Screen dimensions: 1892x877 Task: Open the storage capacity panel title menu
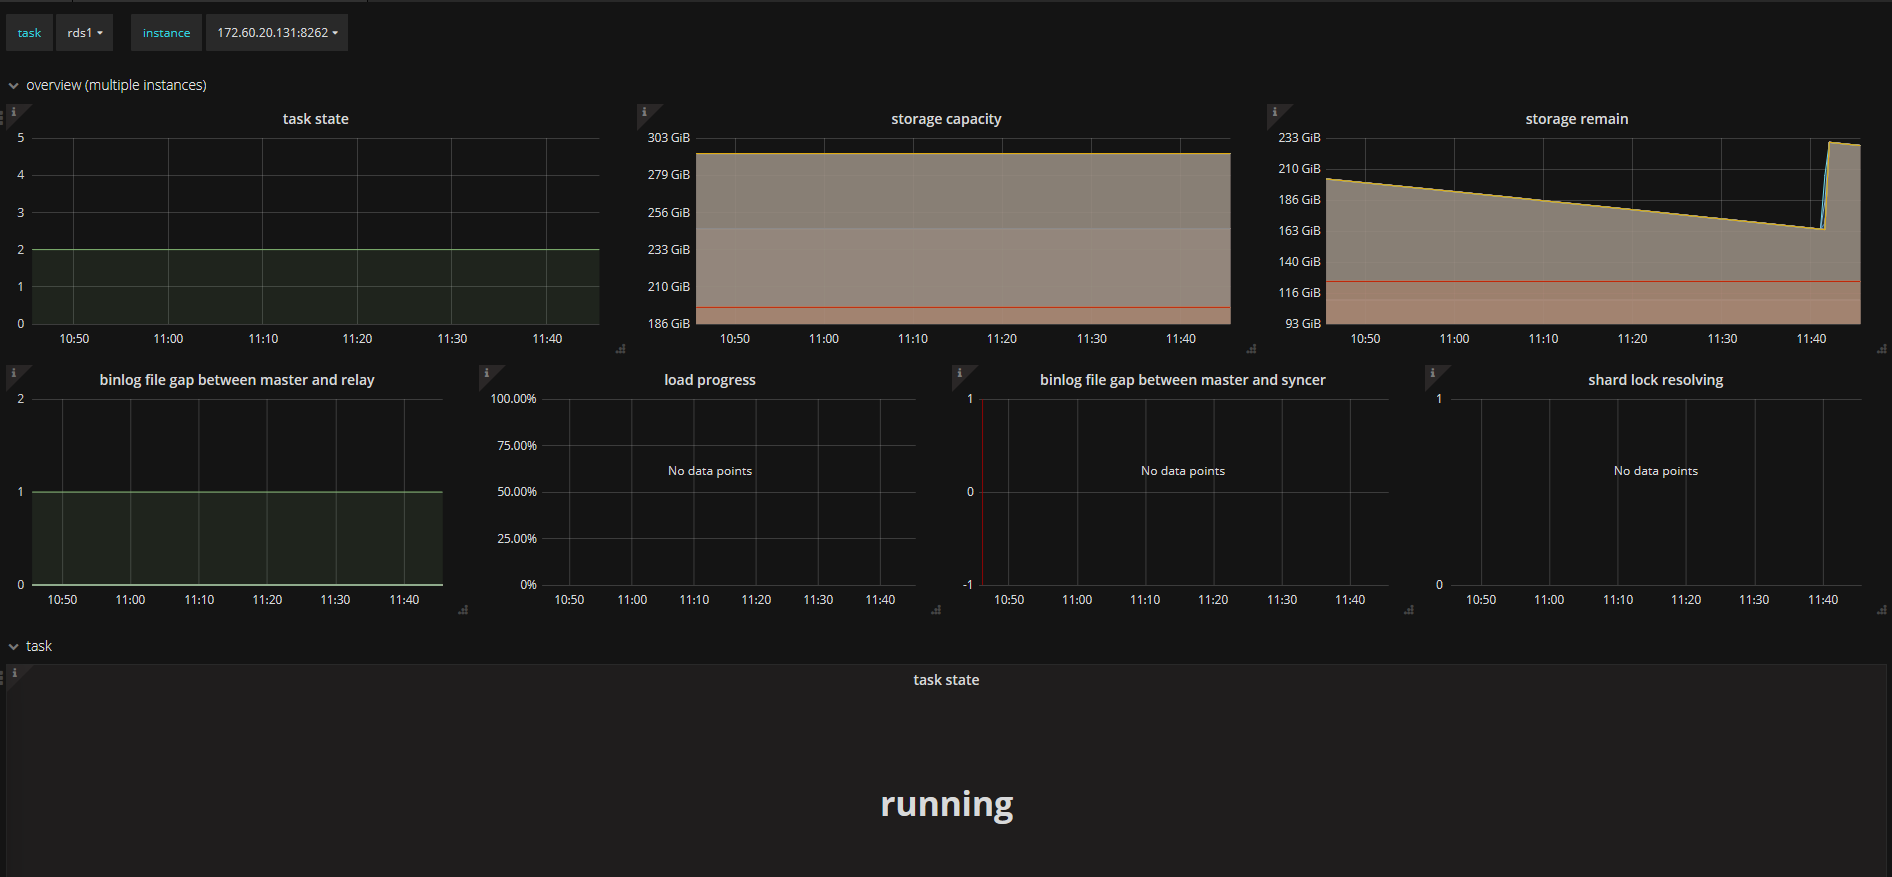(x=946, y=119)
